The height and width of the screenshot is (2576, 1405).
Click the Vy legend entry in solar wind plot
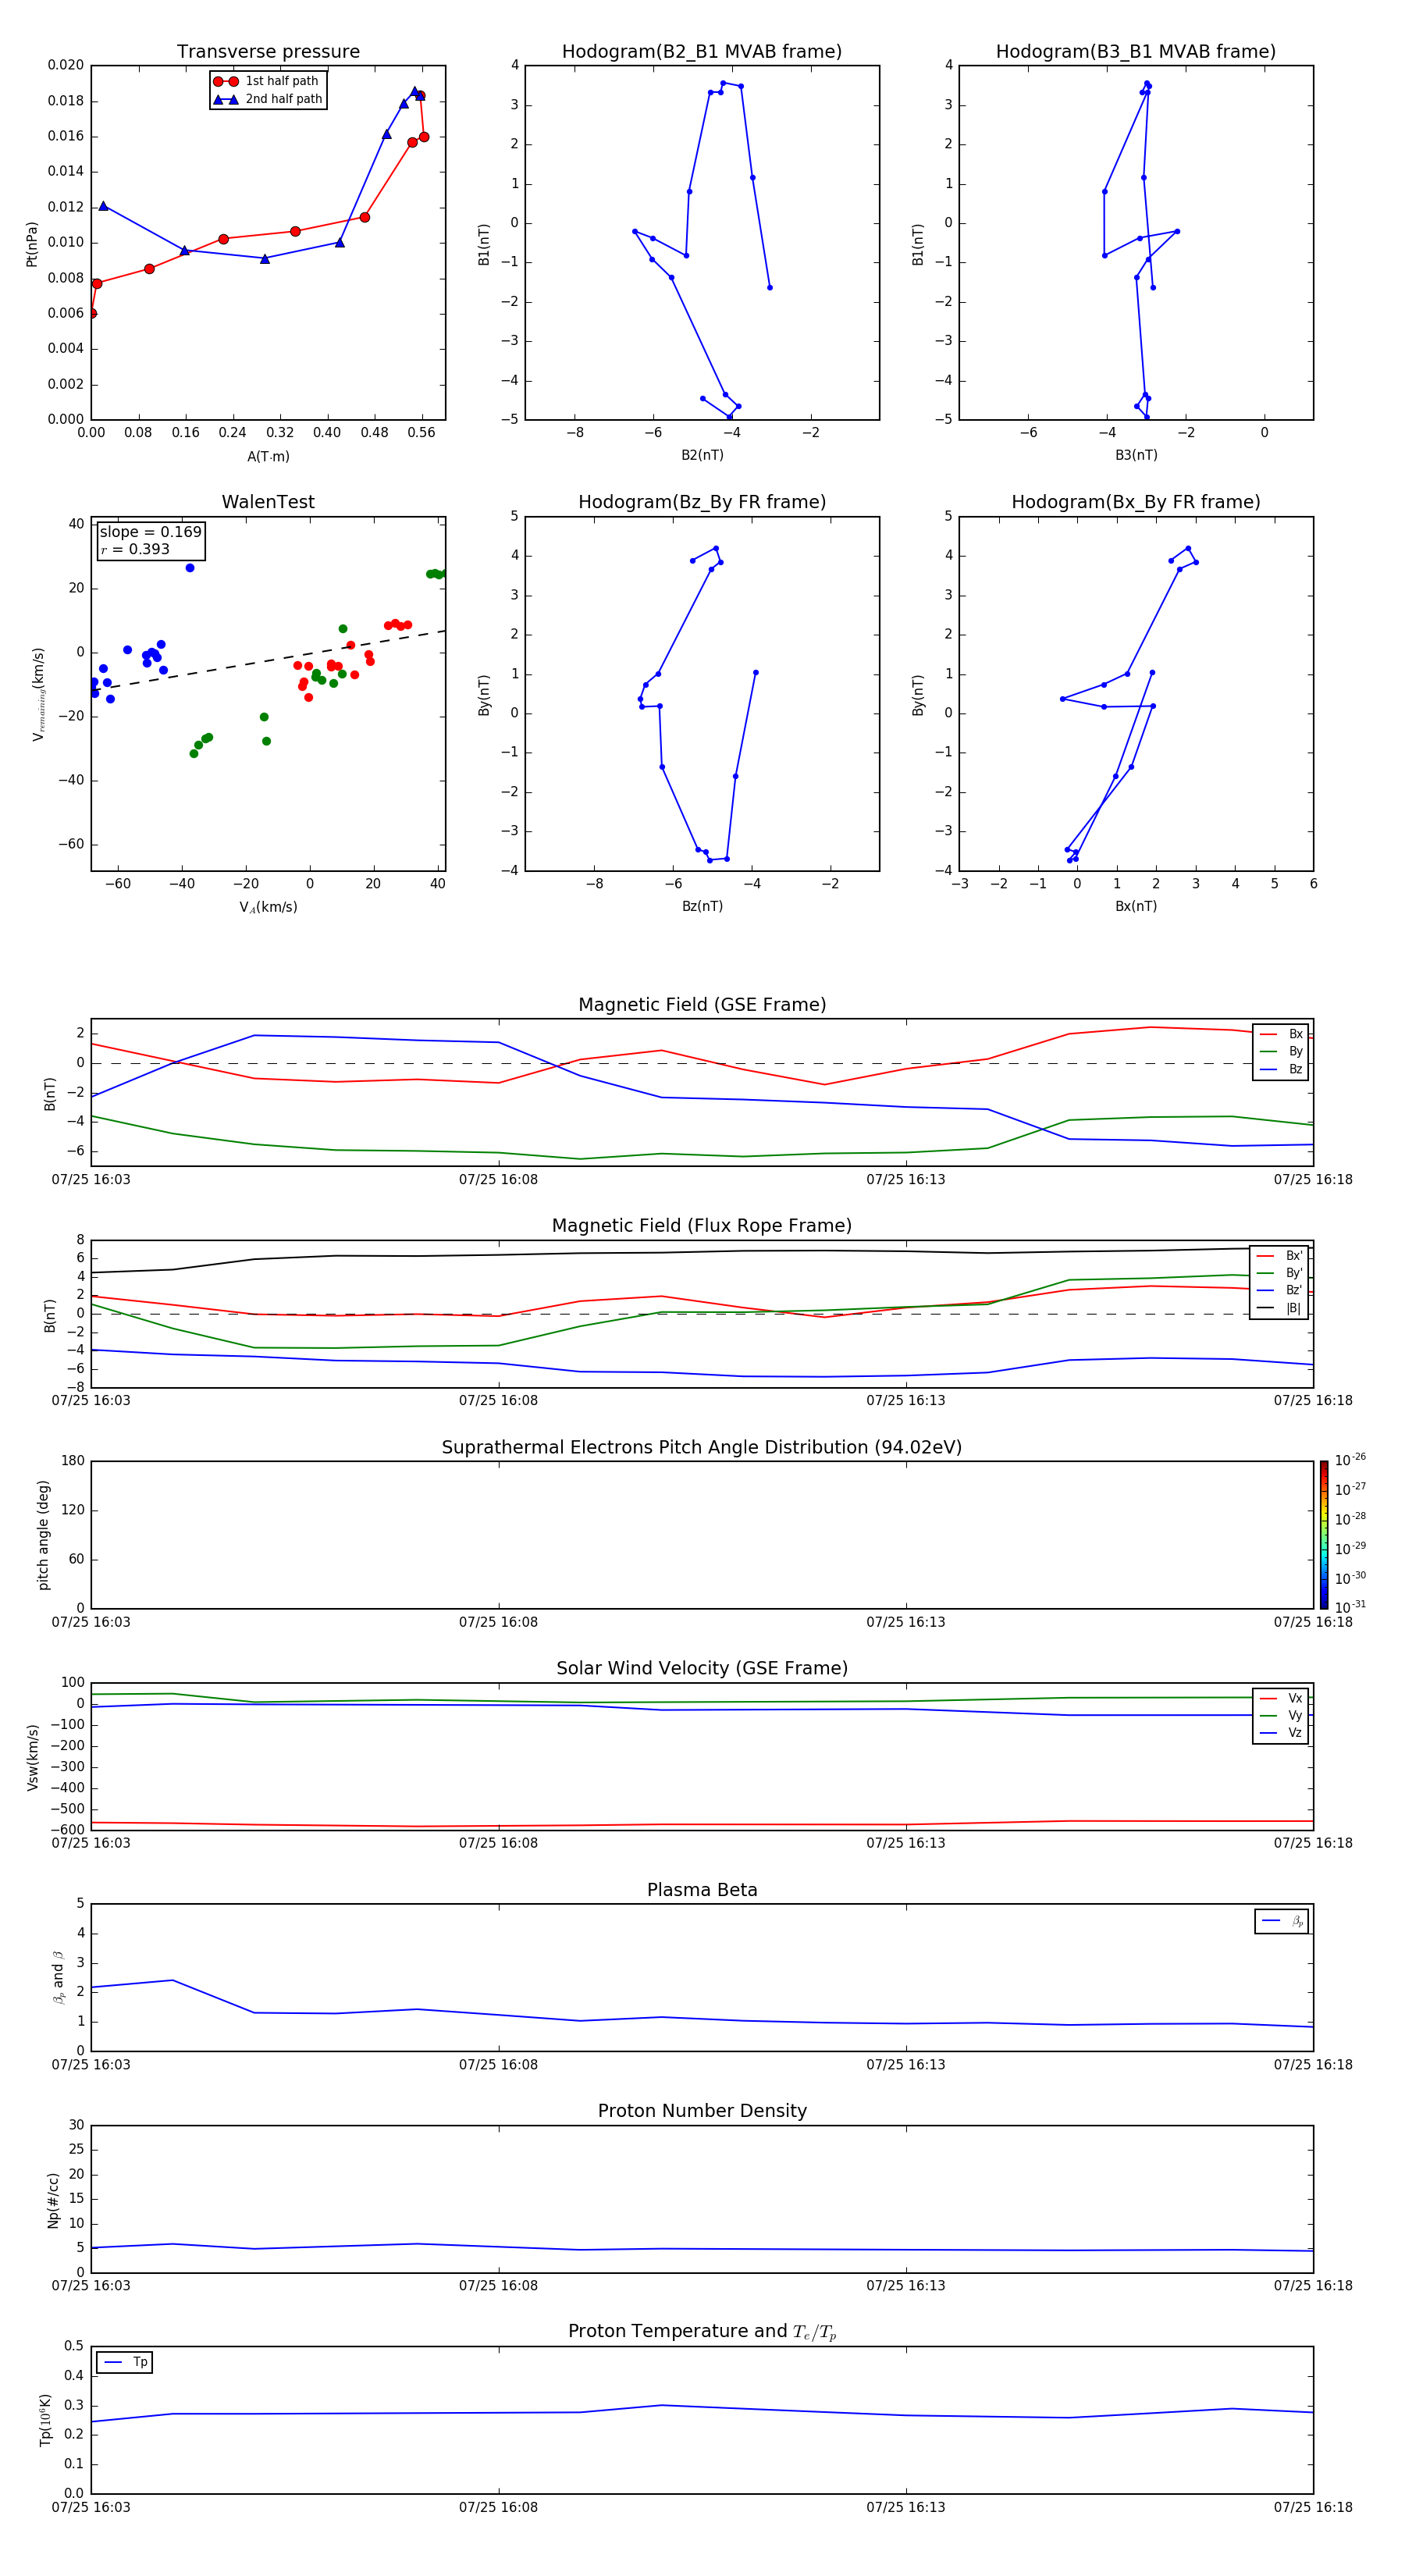pos(1281,1715)
